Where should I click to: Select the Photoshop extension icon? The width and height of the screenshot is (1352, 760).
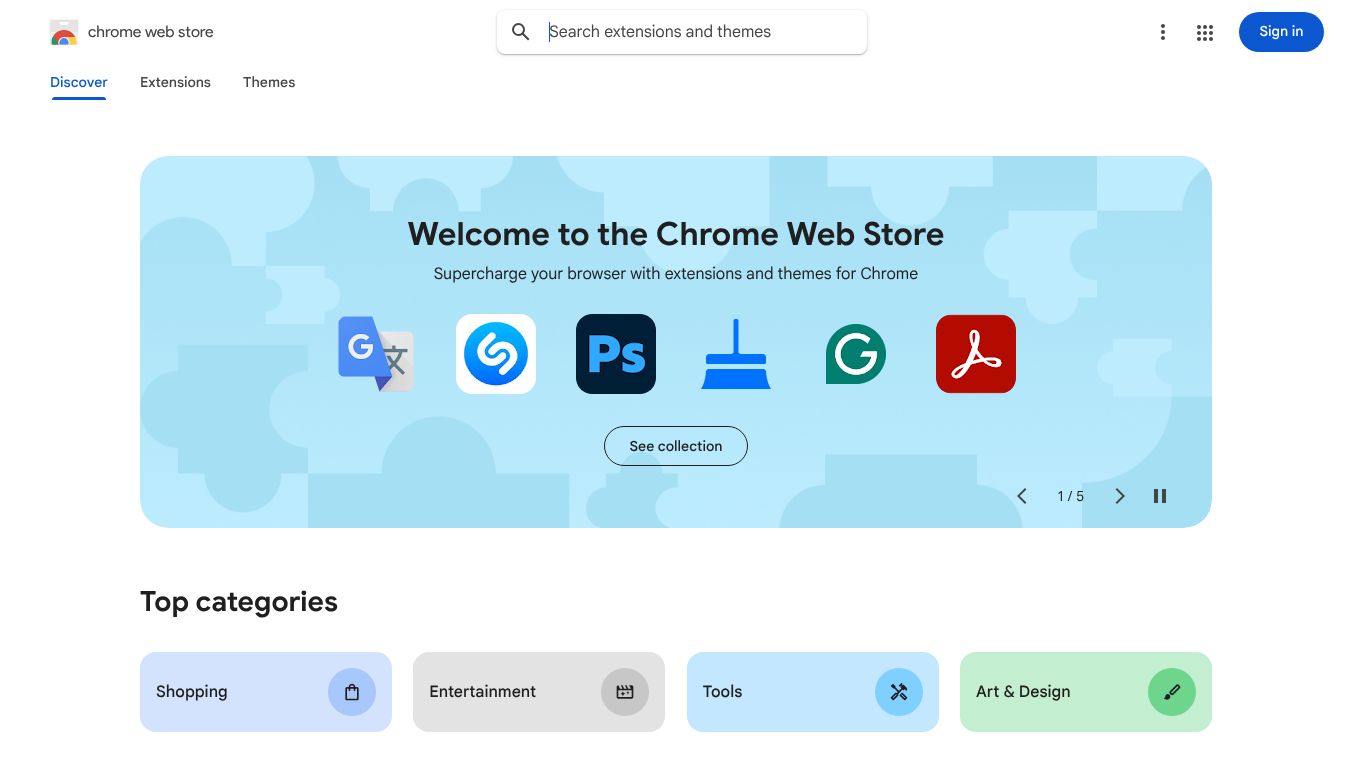616,354
